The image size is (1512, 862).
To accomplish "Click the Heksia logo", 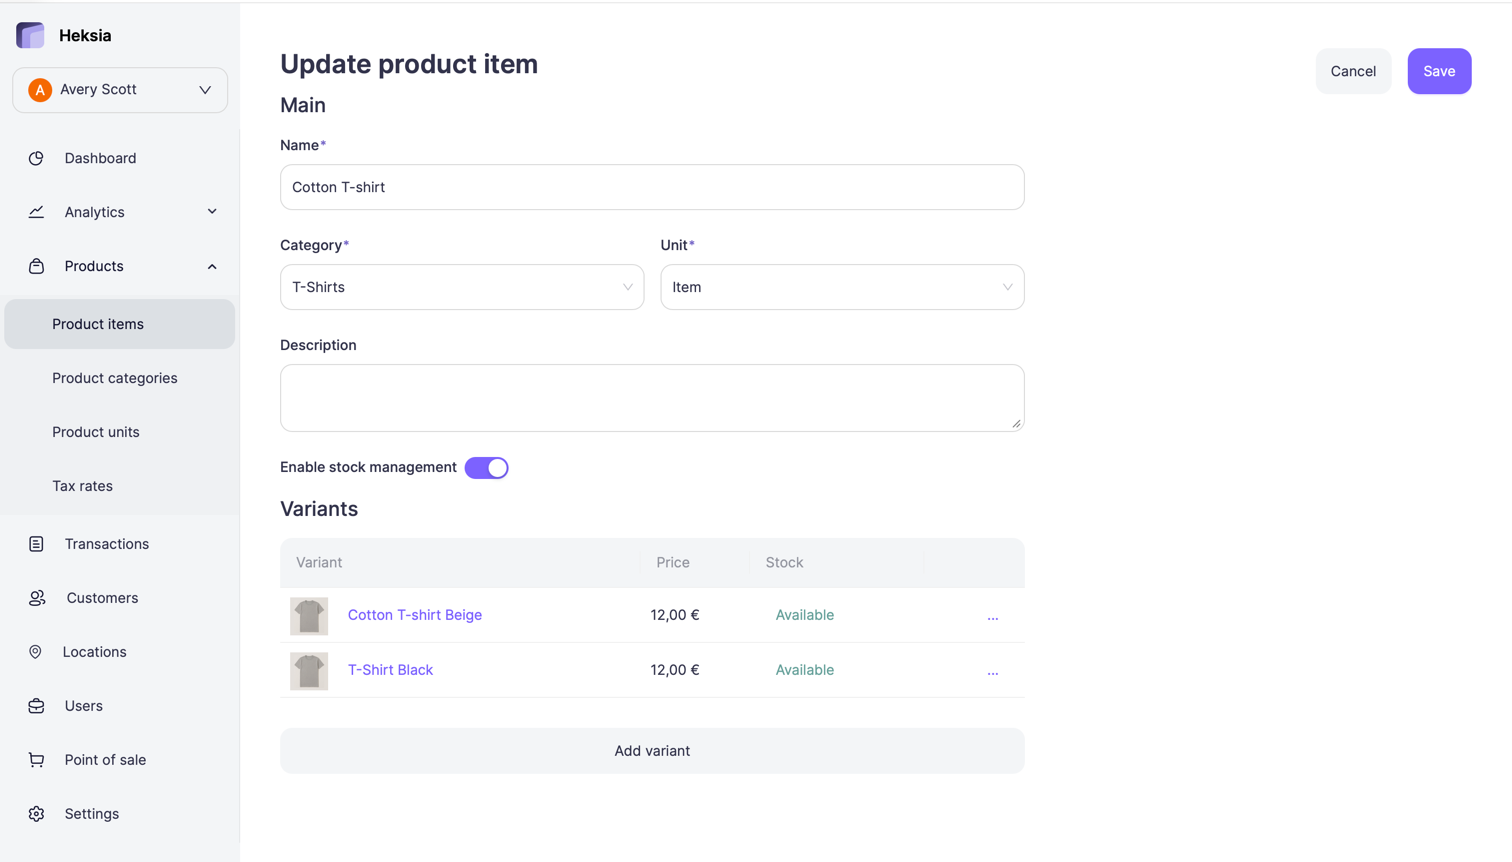I will pyautogui.click(x=30, y=34).
